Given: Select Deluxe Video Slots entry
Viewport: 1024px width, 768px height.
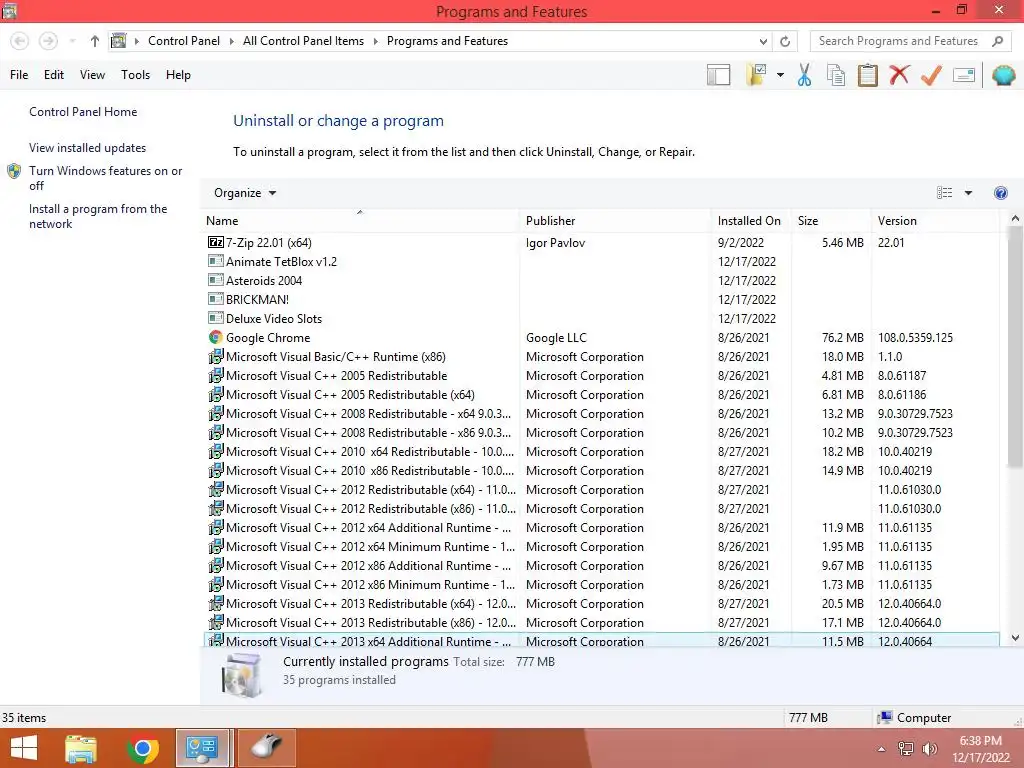Looking at the screenshot, I should coord(601,318).
